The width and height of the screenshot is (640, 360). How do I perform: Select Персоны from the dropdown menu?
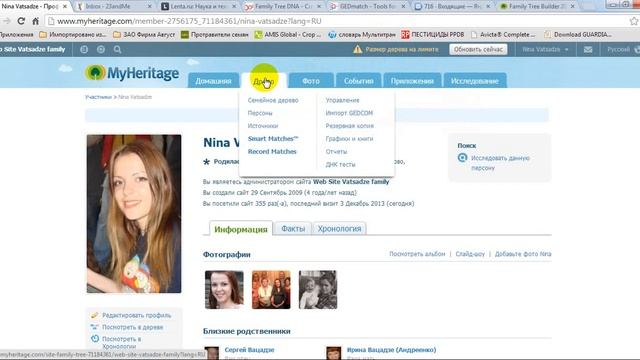coord(260,113)
